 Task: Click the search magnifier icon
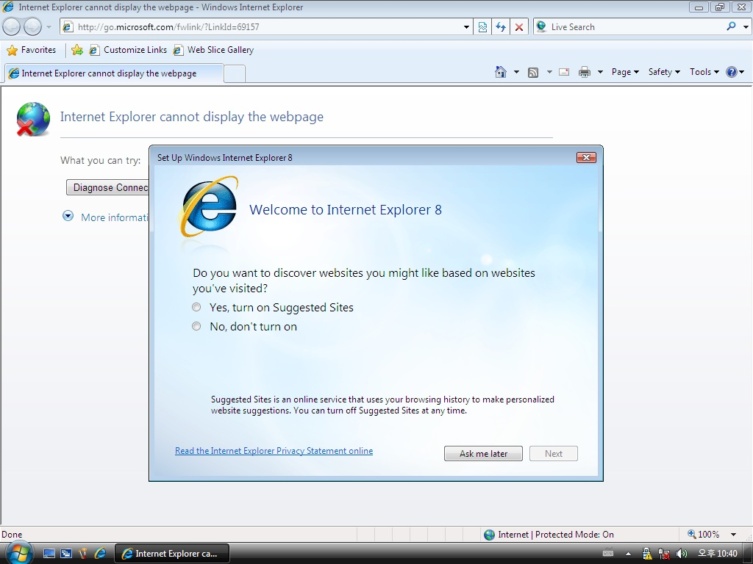coord(731,26)
